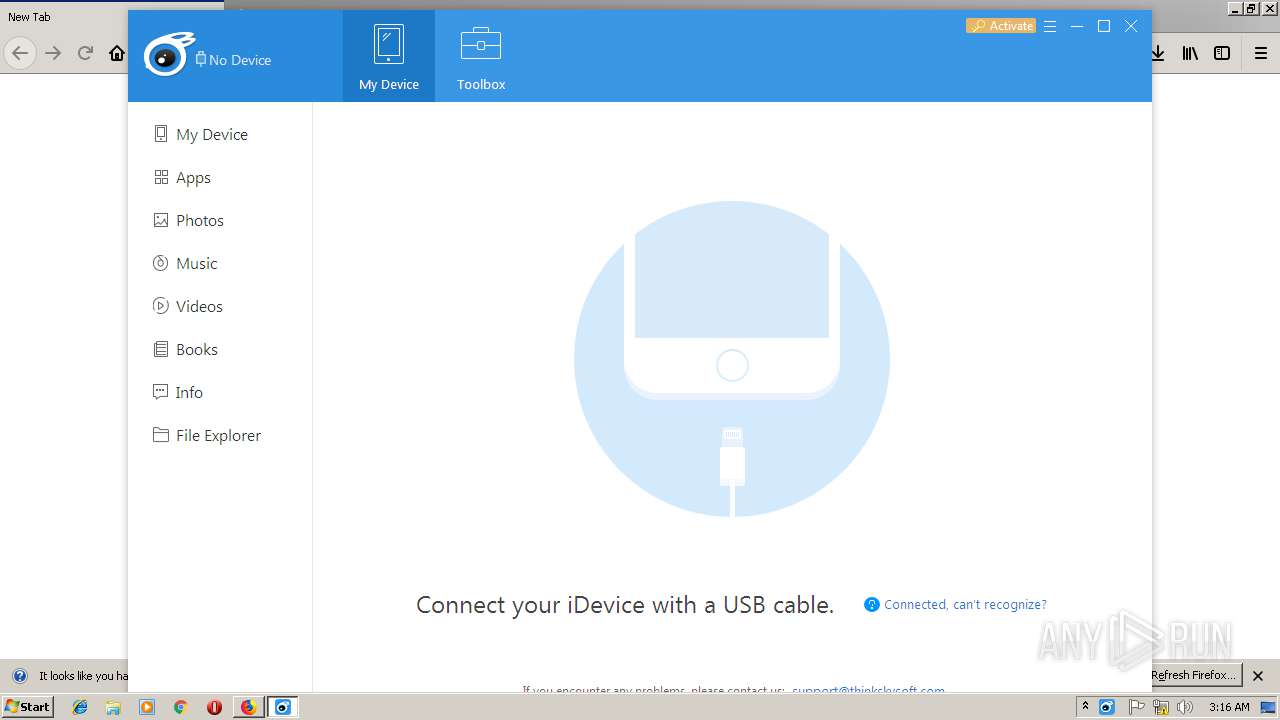Screen dimensions: 1280x720
Task: Launch Opera from the taskbar
Action: (214, 707)
